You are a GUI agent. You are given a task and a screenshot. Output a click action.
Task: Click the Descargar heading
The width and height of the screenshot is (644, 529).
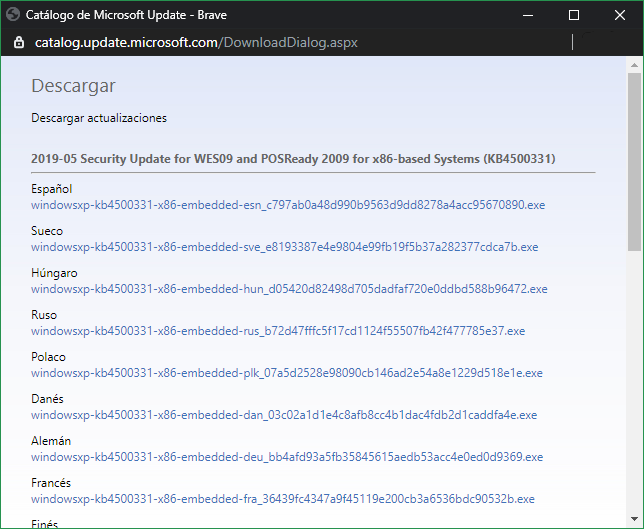73,86
